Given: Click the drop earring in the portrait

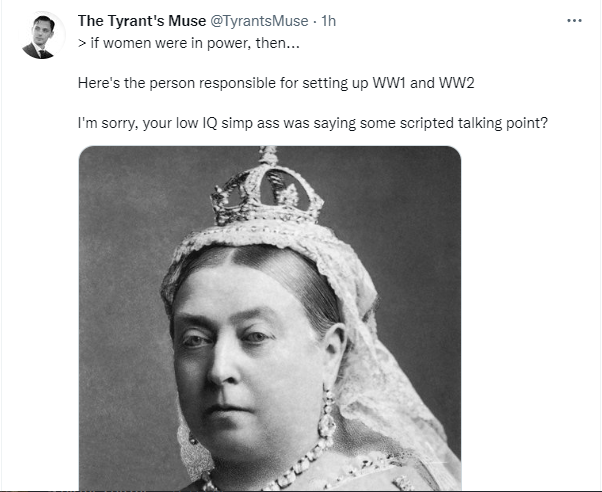Looking at the screenshot, I should (327, 420).
